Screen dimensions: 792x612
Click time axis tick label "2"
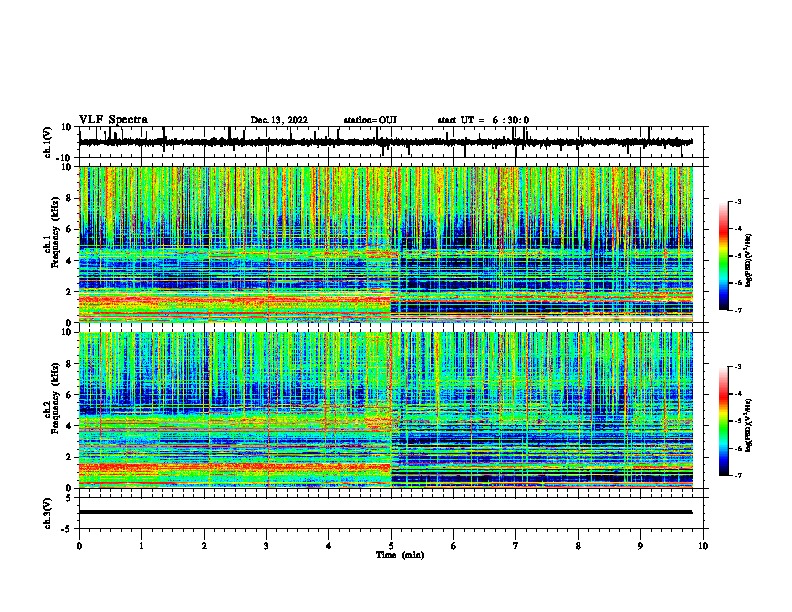(x=204, y=546)
